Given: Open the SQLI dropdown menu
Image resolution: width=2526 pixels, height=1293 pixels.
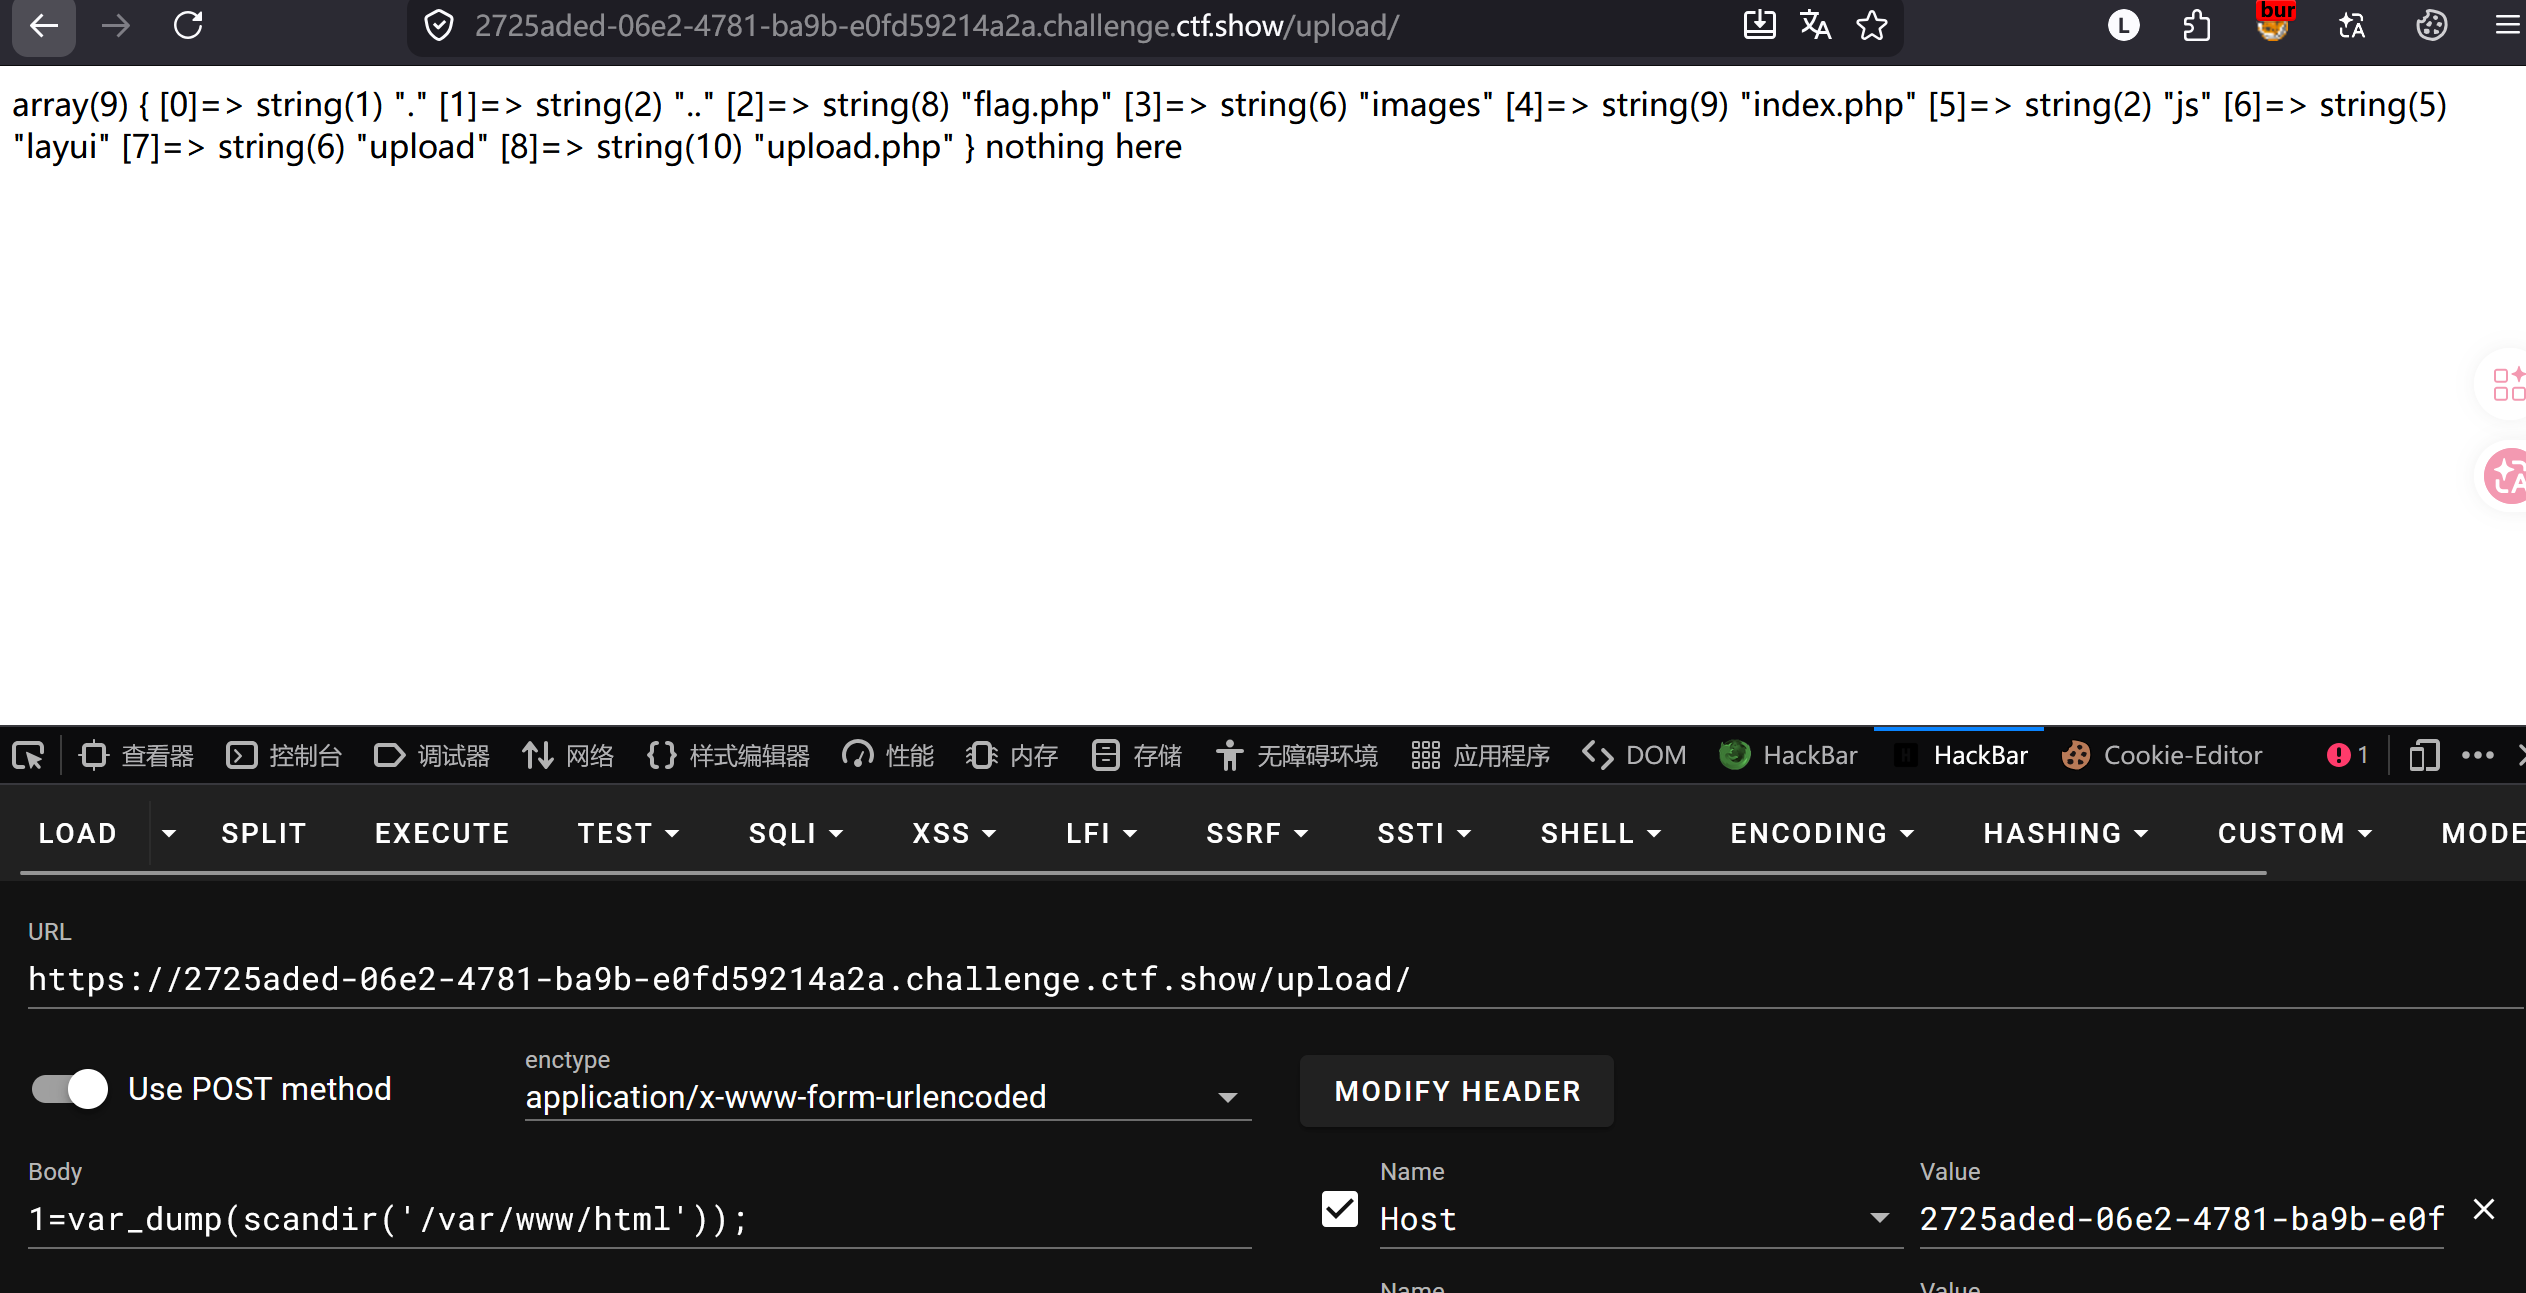Looking at the screenshot, I should [x=796, y=833].
